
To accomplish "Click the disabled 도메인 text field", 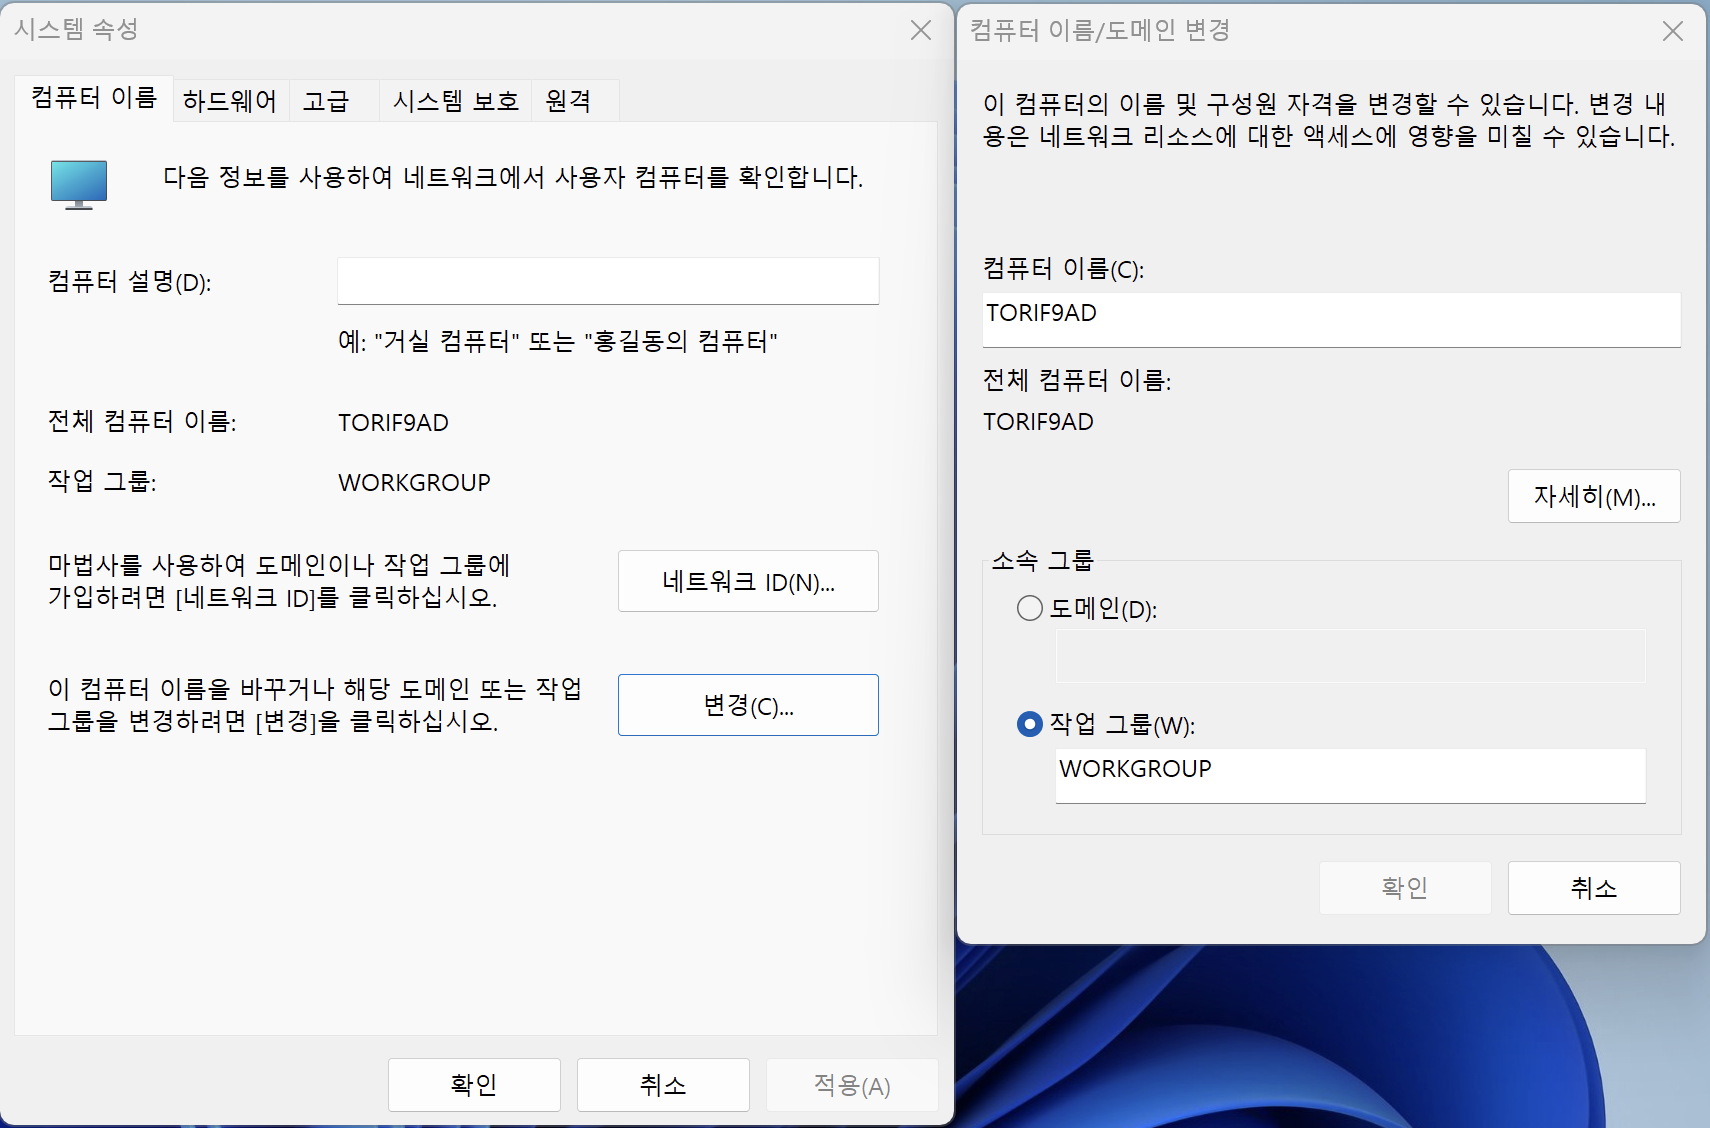I will pos(1351,656).
